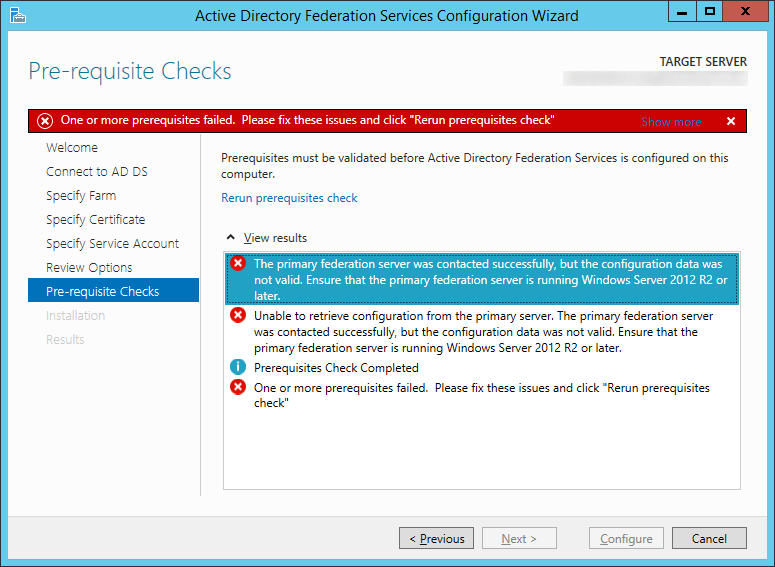Viewport: 775px width, 567px height.
Task: Click the disabled Results step
Action: click(x=65, y=340)
